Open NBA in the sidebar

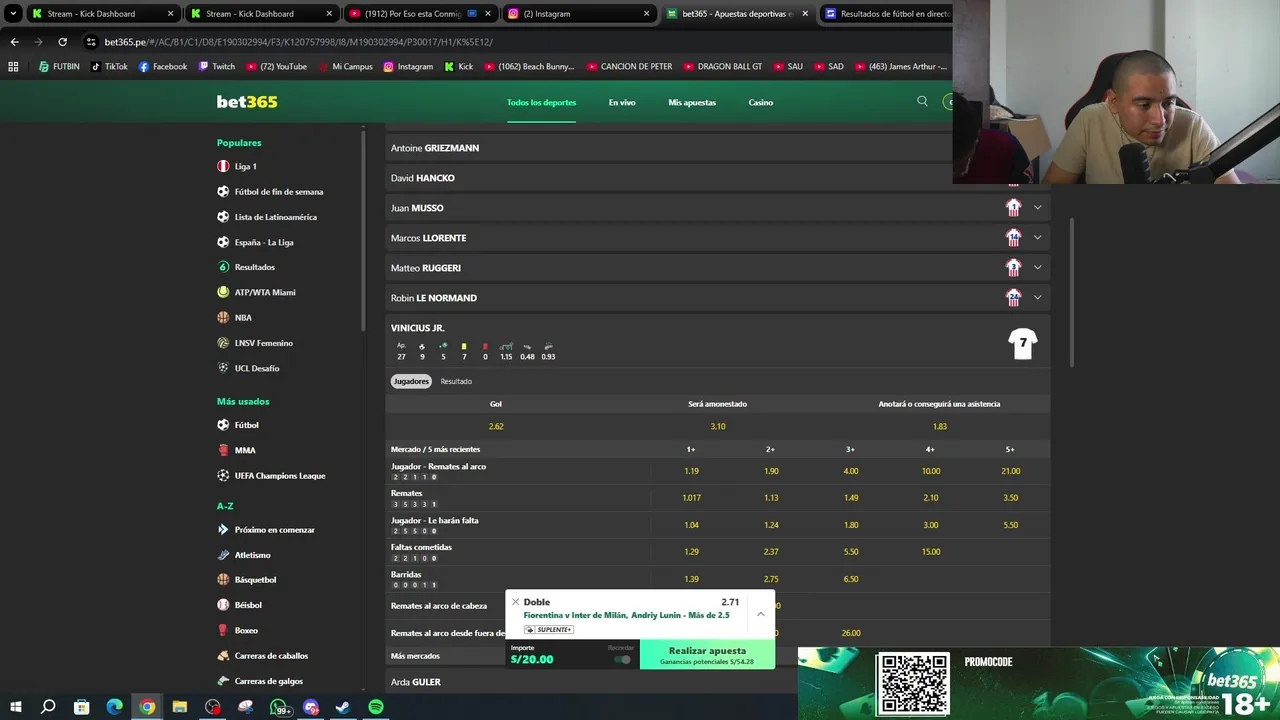(243, 317)
